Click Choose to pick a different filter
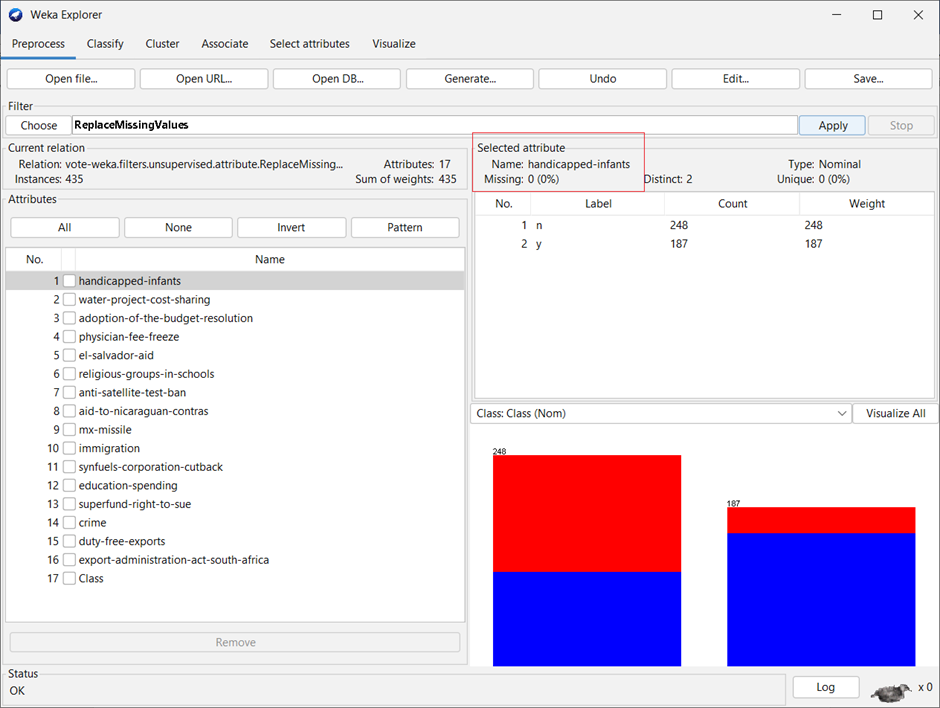Viewport: 940px width, 708px height. (37, 125)
